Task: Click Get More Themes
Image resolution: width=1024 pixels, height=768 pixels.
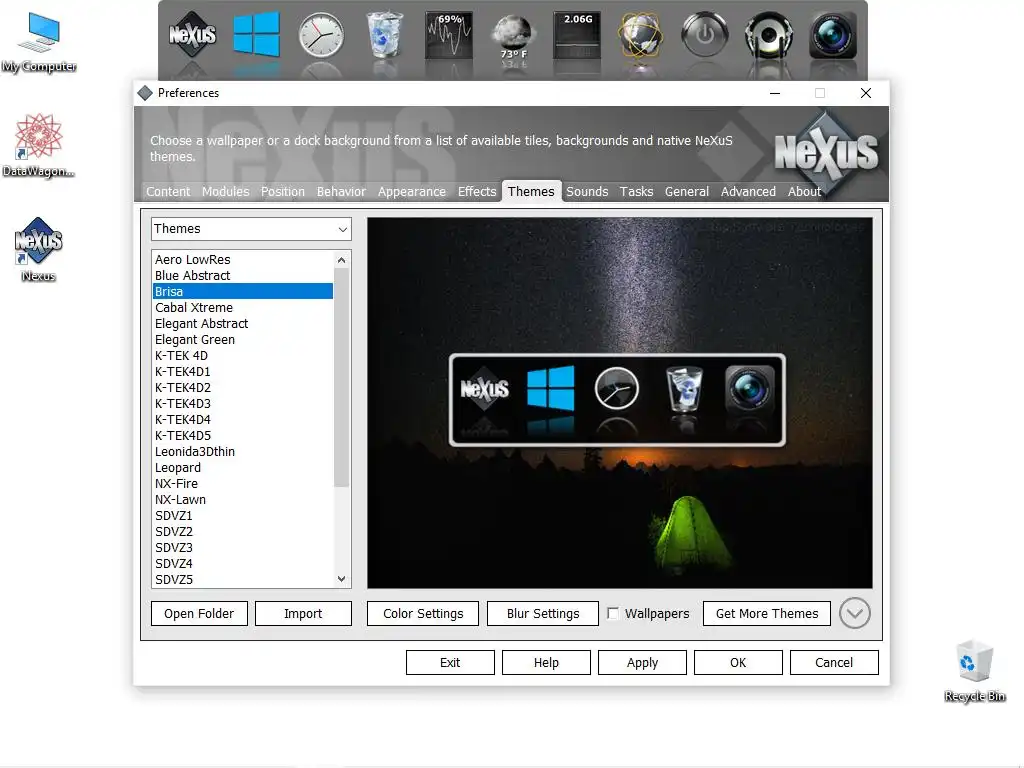Action: [767, 613]
